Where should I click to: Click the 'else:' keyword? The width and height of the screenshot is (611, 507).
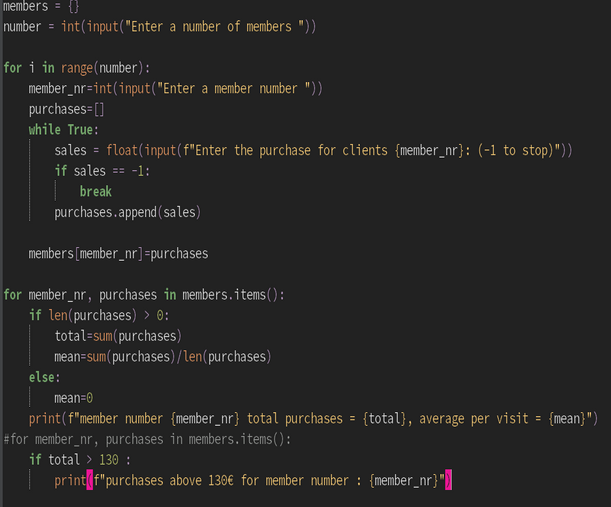pos(44,378)
